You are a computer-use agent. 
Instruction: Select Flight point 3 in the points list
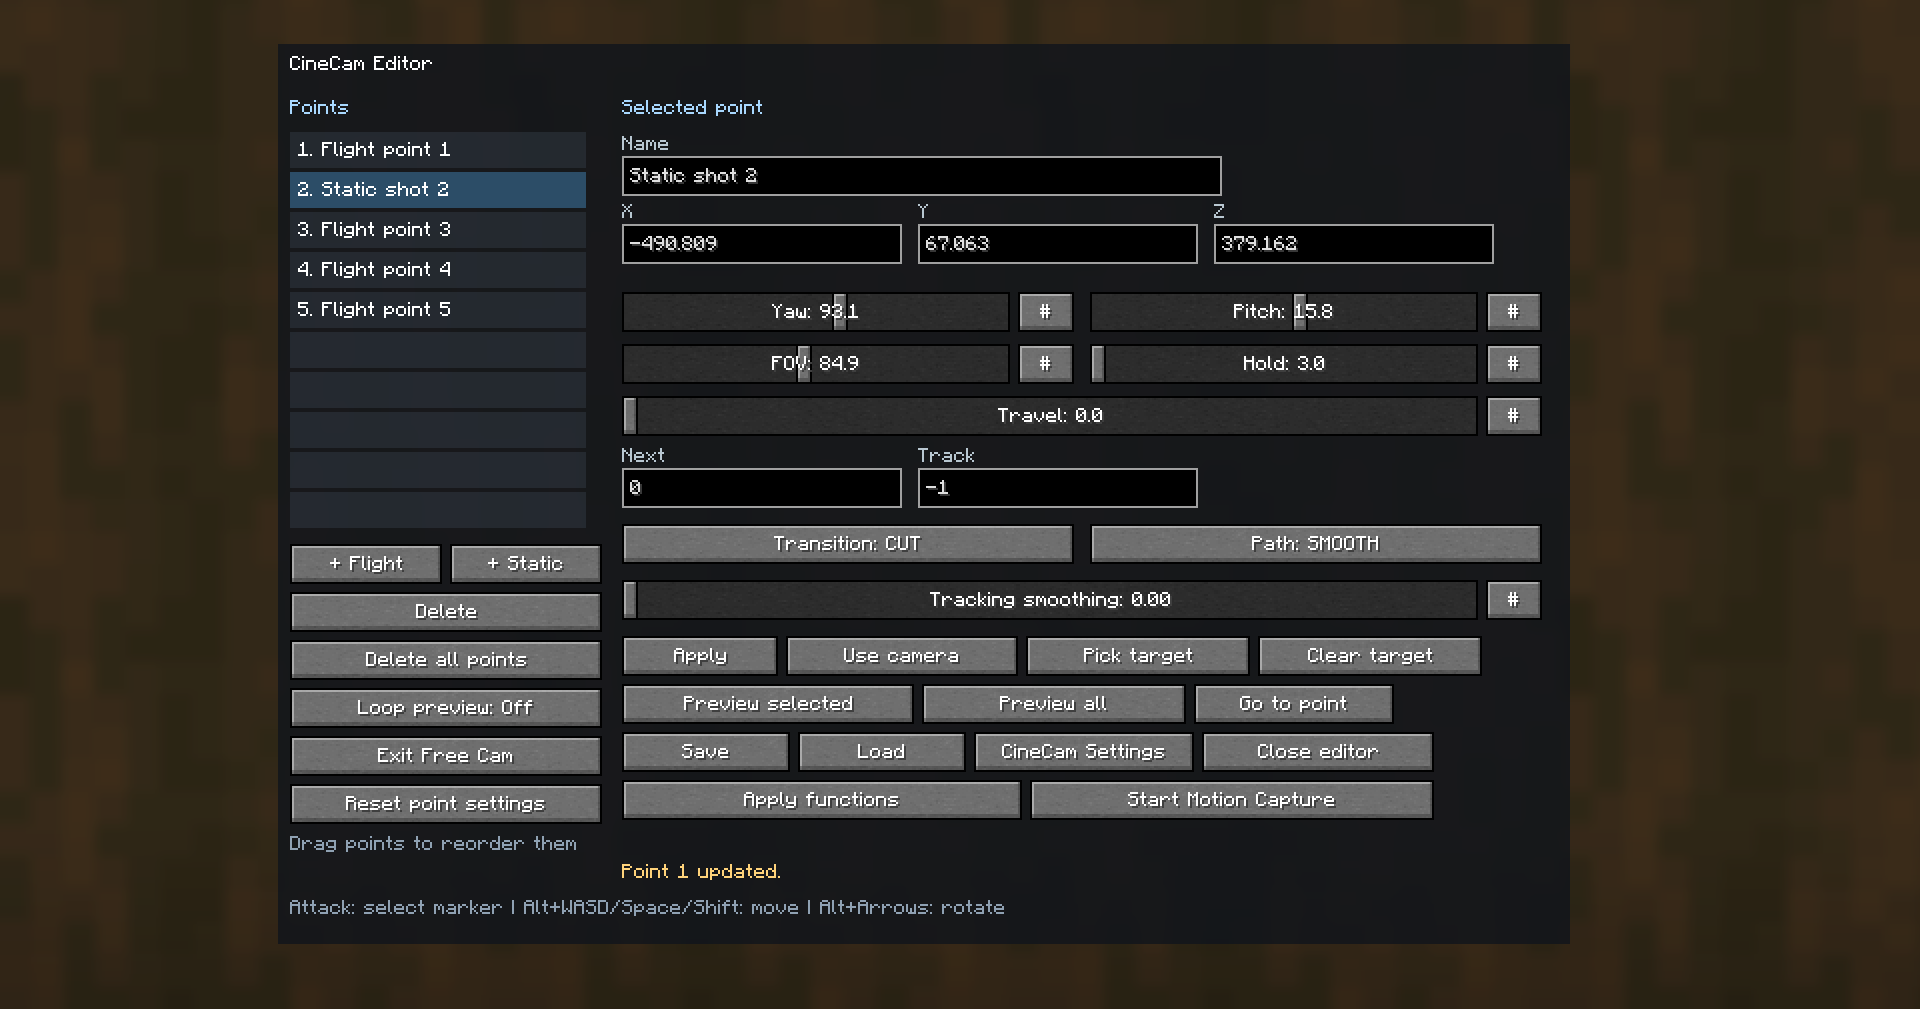click(x=438, y=230)
